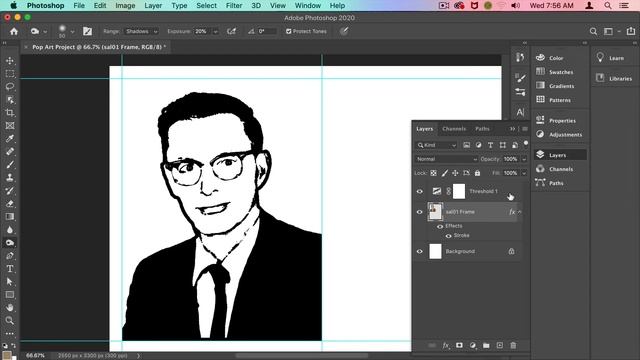Toggle lock all on layer
This screenshot has height=360, width=640.
click(477, 173)
